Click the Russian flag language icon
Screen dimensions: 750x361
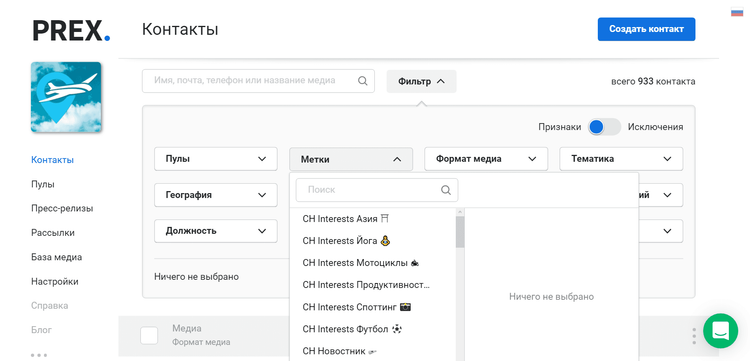[x=737, y=13]
